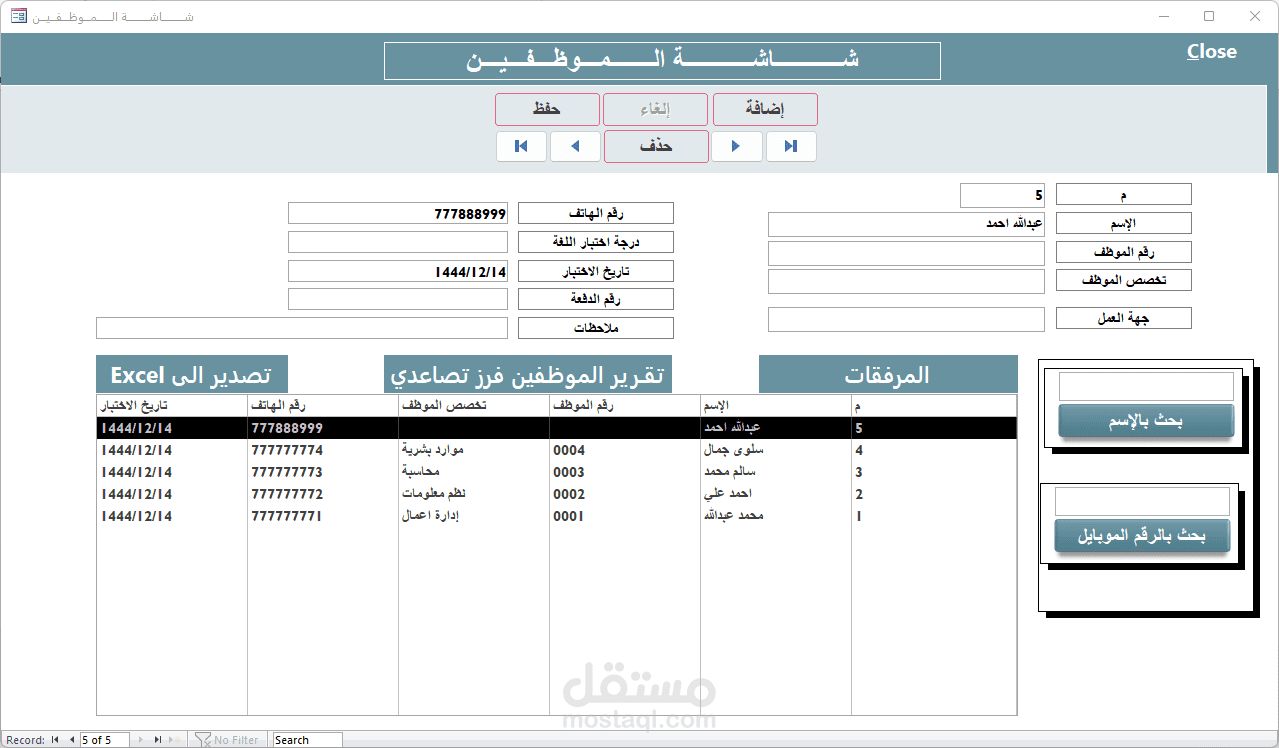
Task: Jump to the last record via the blue last-record arrow
Action: click(x=791, y=146)
